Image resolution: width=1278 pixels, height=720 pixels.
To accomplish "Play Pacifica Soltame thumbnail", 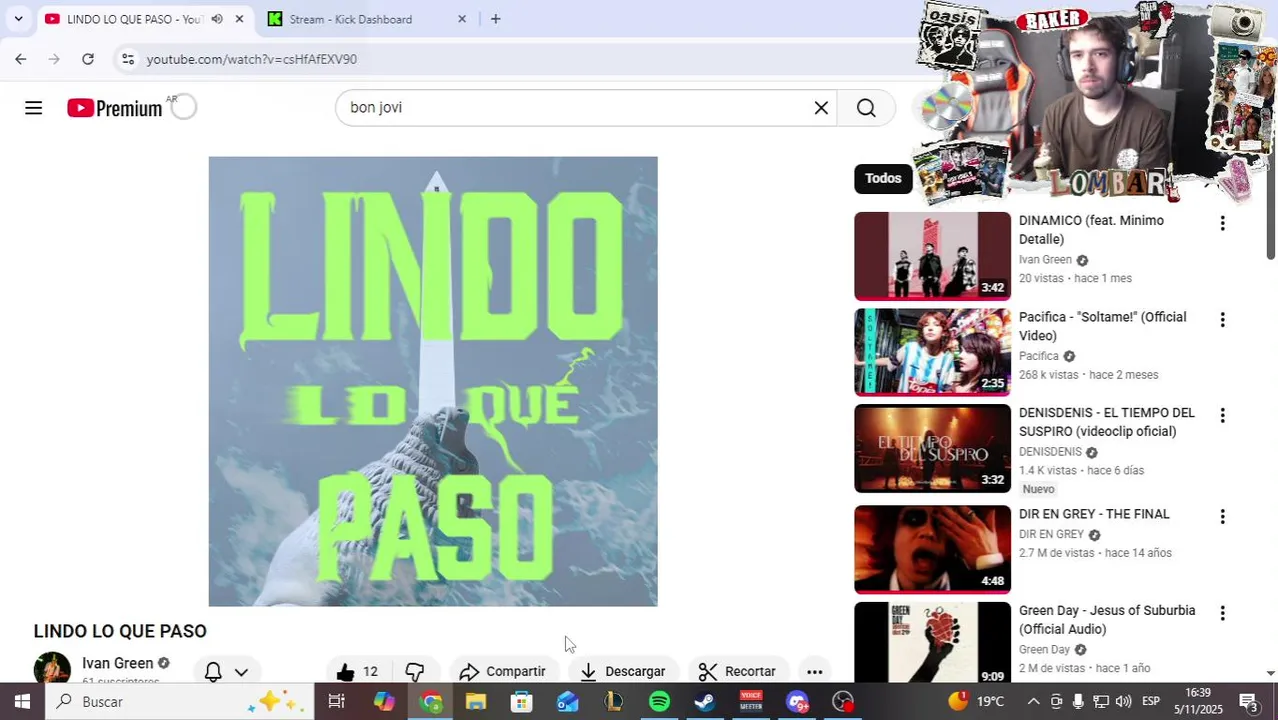I will point(932,352).
